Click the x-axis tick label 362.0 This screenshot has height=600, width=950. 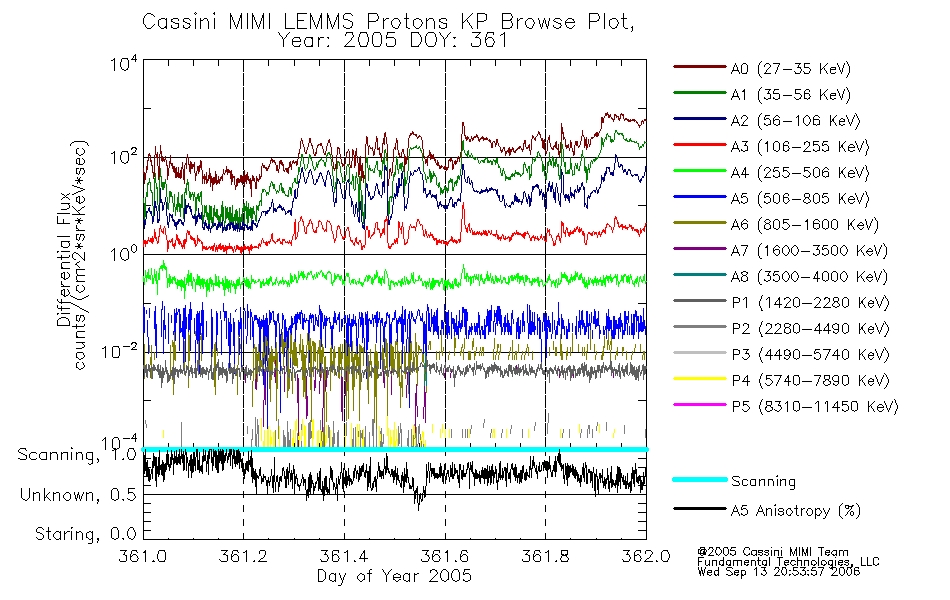point(646,556)
